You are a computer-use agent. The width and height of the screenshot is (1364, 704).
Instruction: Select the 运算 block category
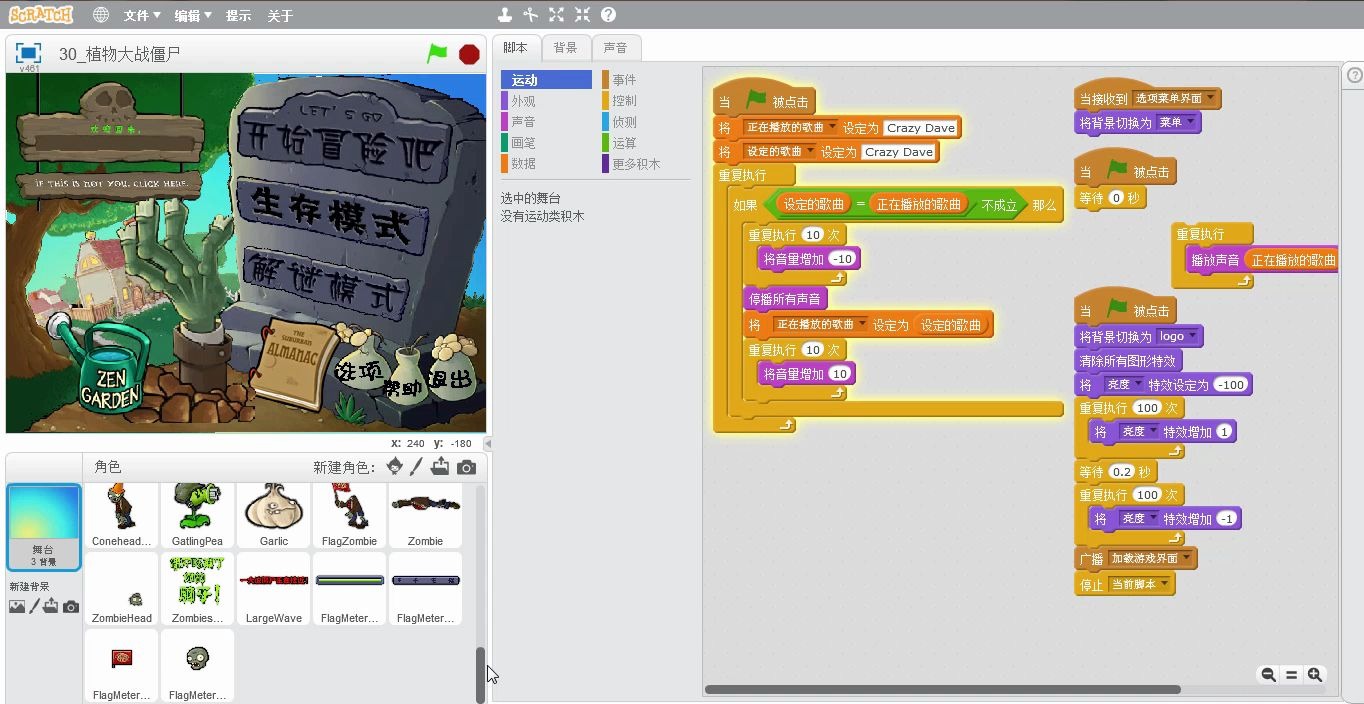click(646, 143)
